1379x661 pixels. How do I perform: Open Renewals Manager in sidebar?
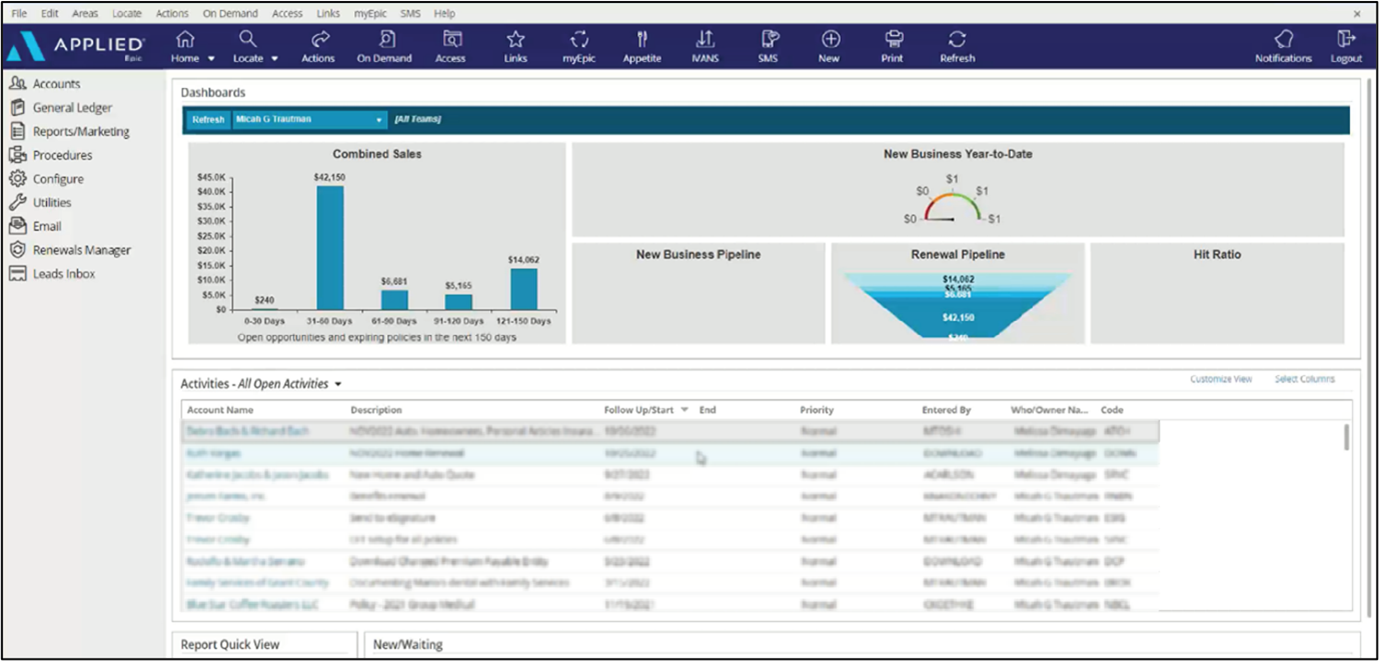tap(81, 250)
